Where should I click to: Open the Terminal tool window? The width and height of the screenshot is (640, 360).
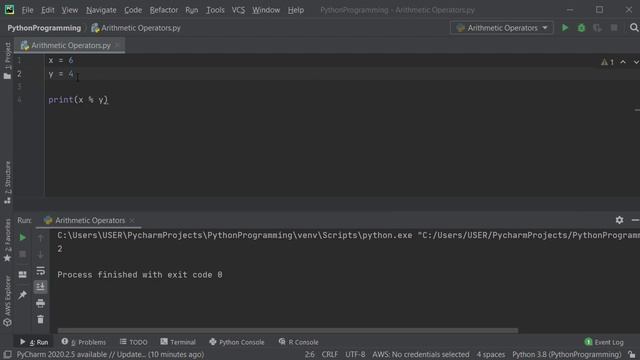tap(178, 342)
